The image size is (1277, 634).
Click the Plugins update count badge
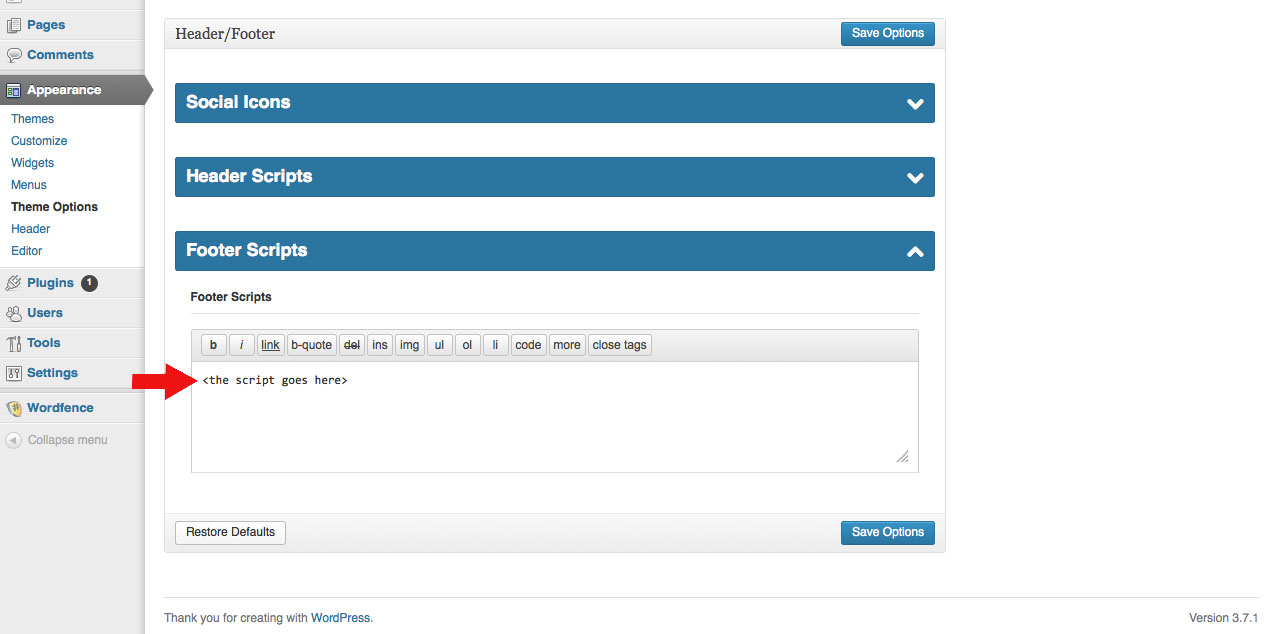89,283
